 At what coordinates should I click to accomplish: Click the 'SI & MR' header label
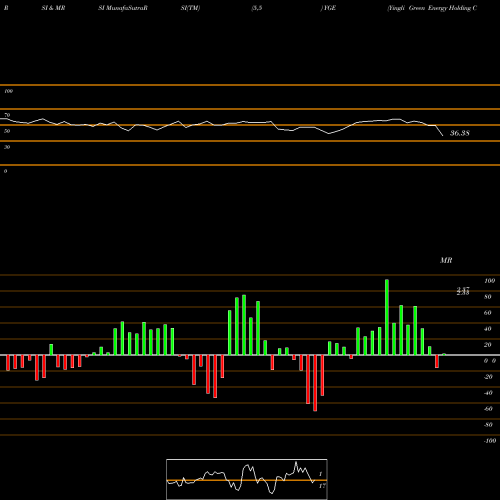(x=53, y=8)
